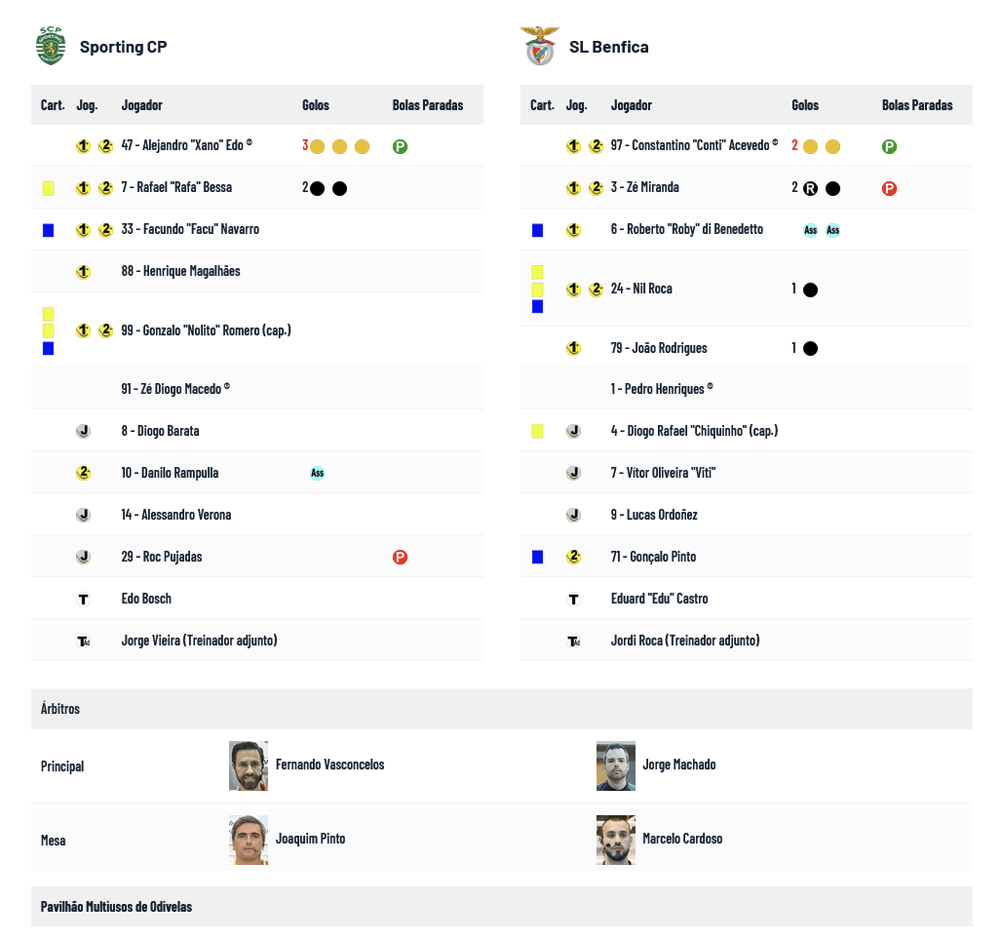Click red penalty icon for Roc Pujadas

400,557
